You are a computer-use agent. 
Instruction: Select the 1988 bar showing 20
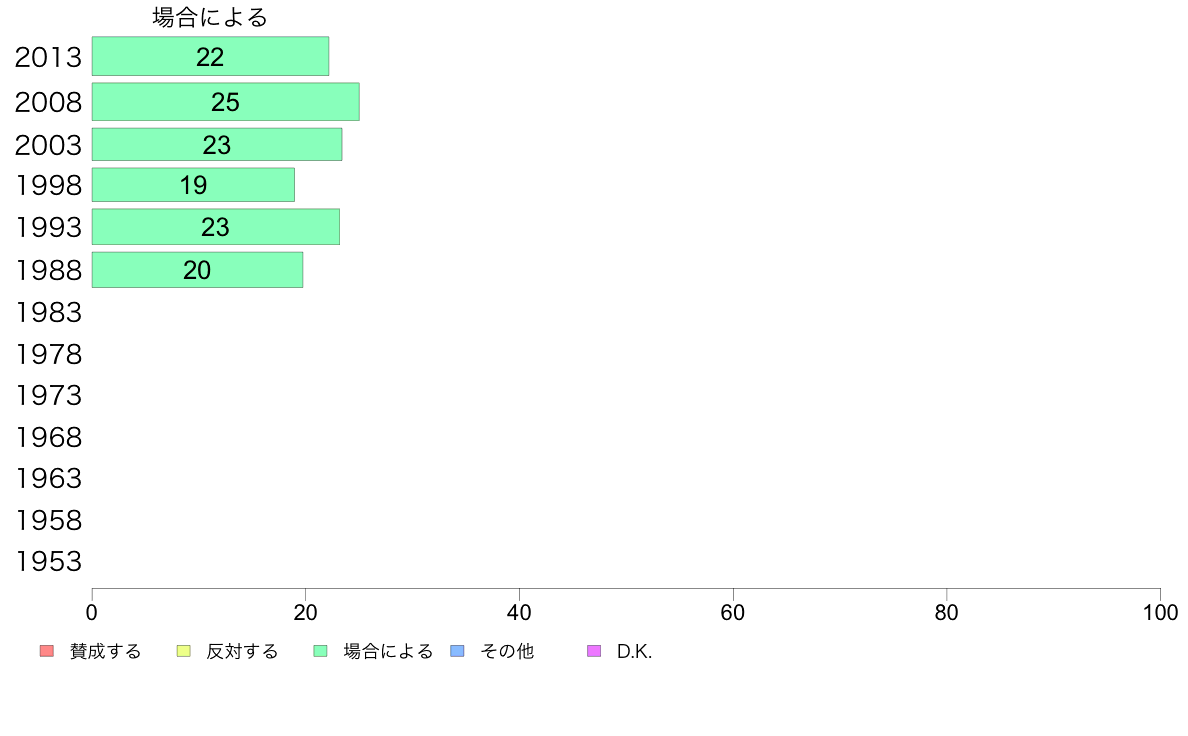[x=198, y=270]
